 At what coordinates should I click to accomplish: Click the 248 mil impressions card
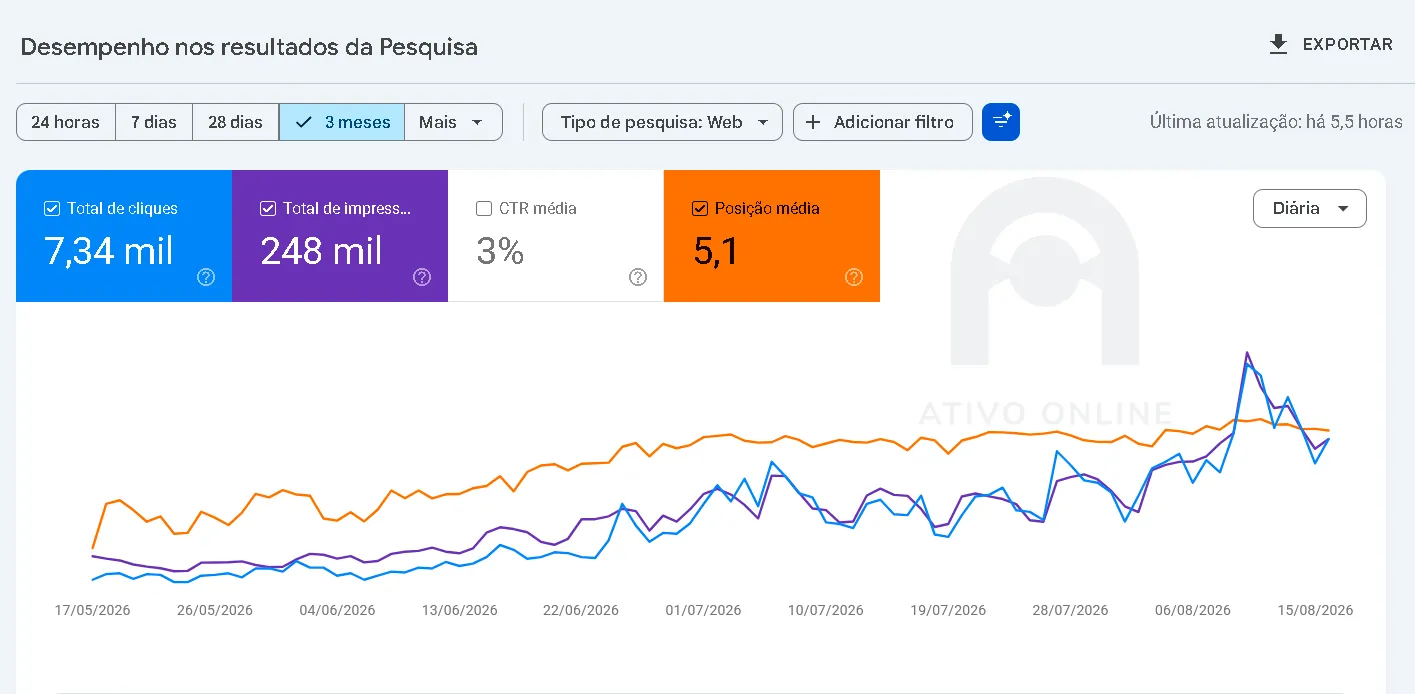340,236
